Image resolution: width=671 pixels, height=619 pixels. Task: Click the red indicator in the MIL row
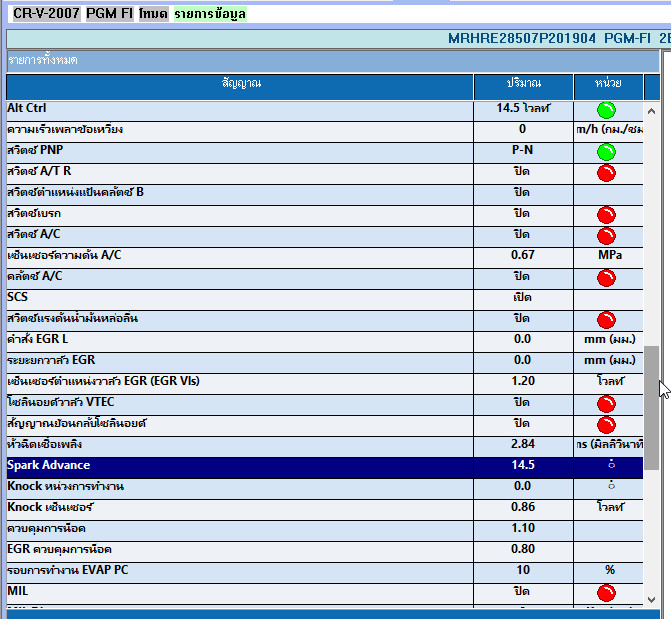(606, 593)
